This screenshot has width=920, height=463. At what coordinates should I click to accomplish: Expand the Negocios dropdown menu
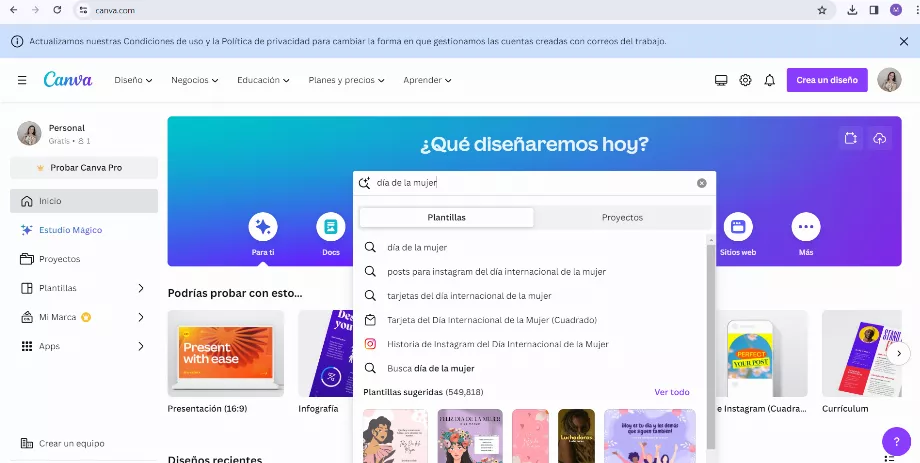(195, 80)
